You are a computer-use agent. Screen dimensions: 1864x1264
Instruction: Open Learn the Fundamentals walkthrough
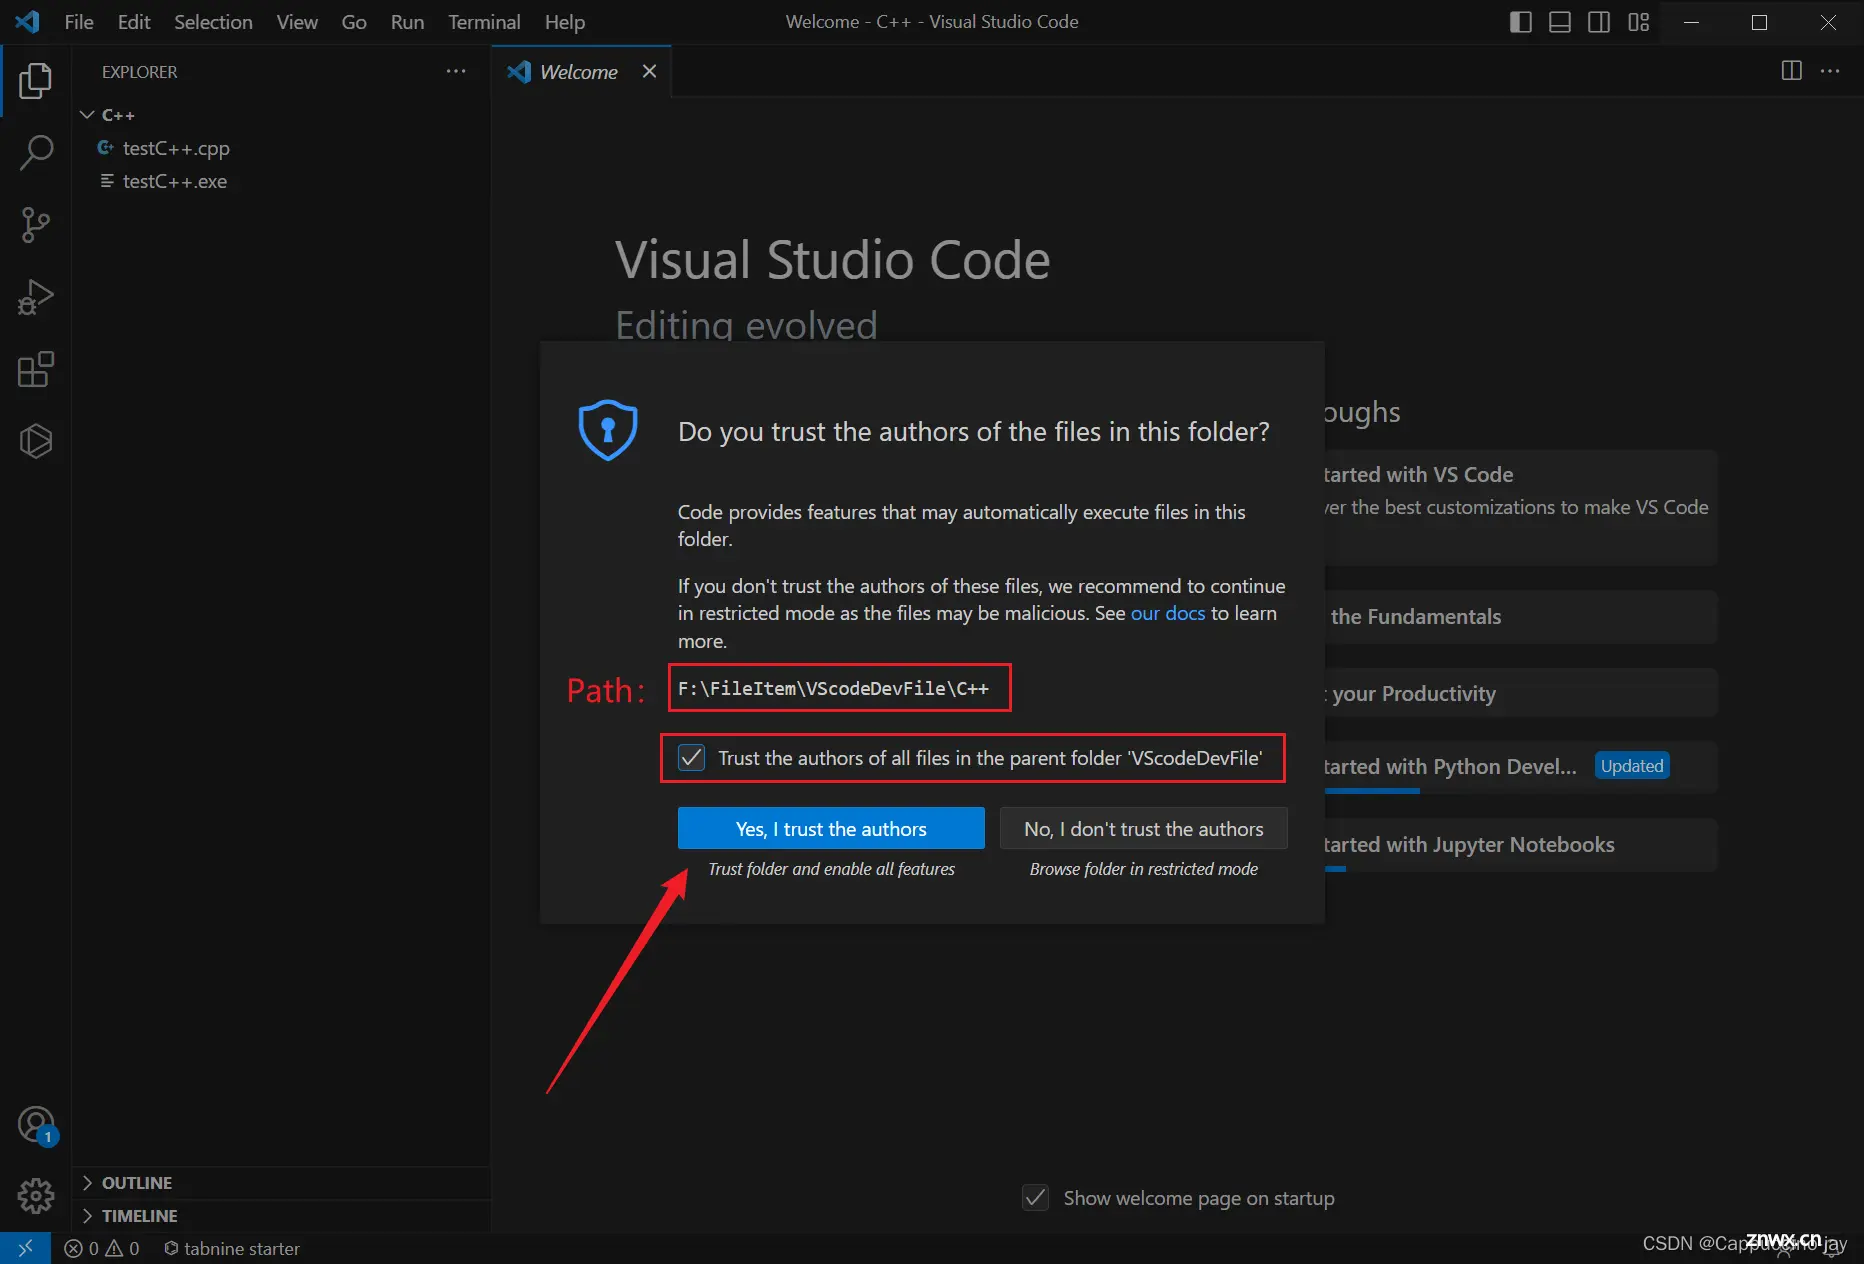(x=1520, y=617)
